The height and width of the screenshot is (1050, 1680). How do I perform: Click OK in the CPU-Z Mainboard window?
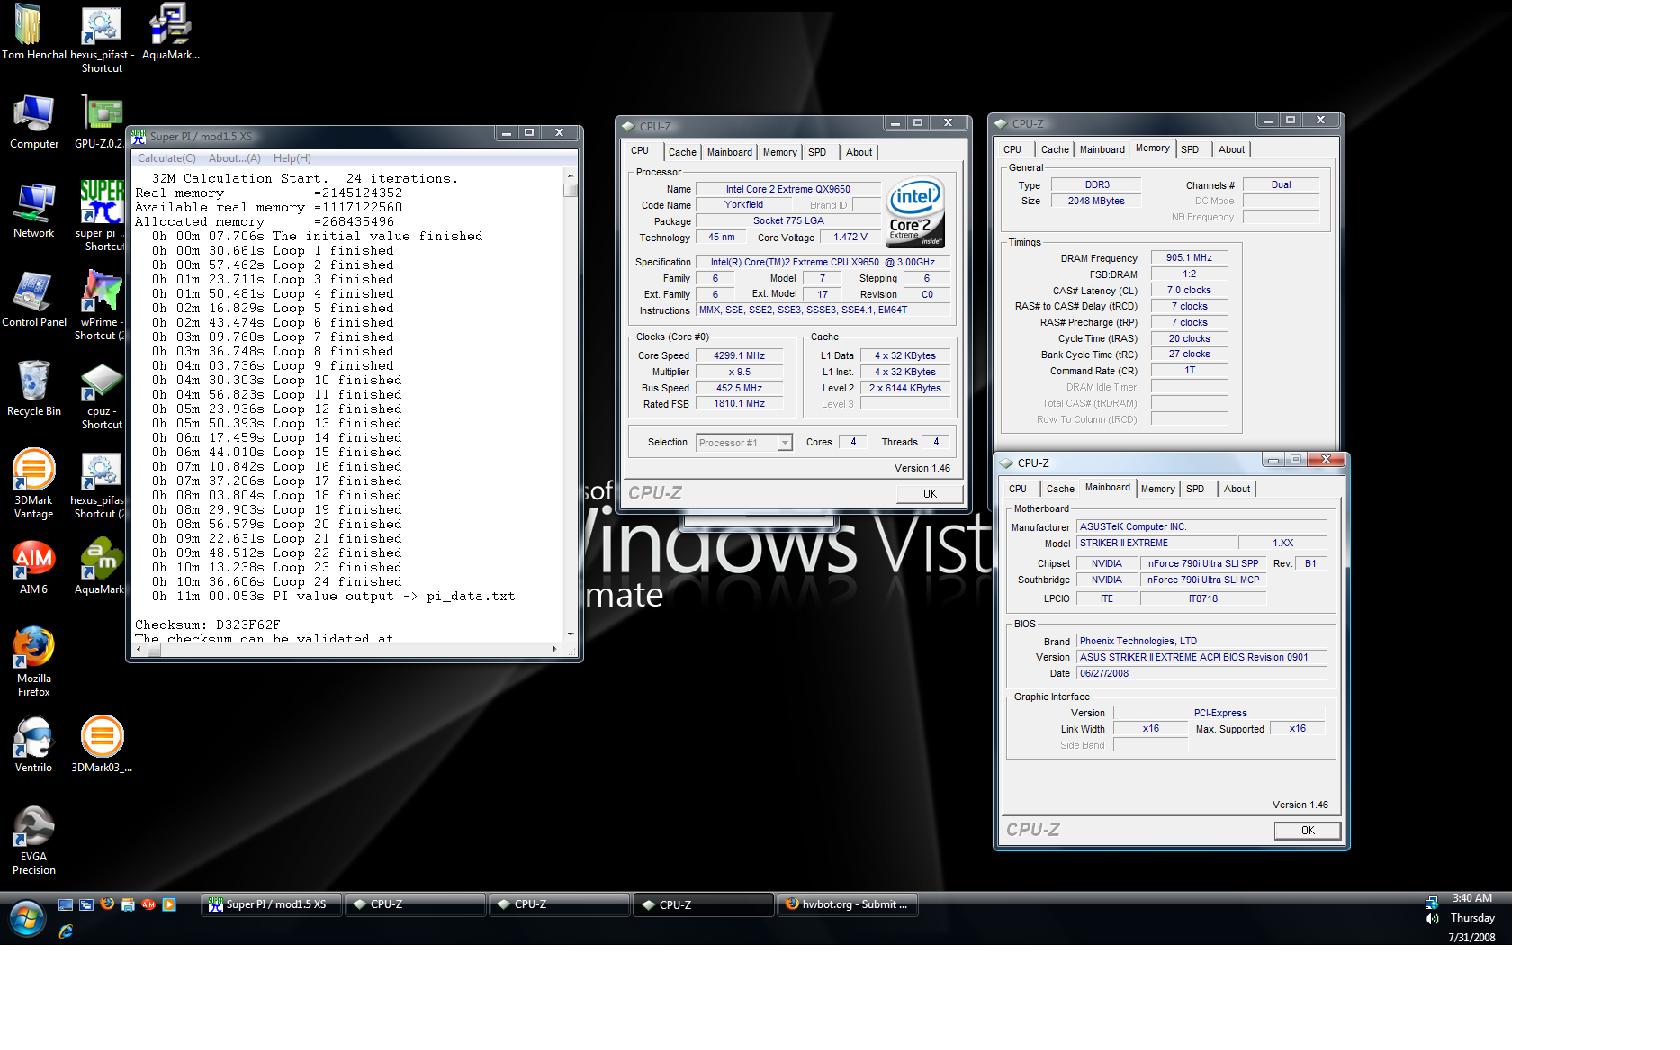pyautogui.click(x=1307, y=831)
